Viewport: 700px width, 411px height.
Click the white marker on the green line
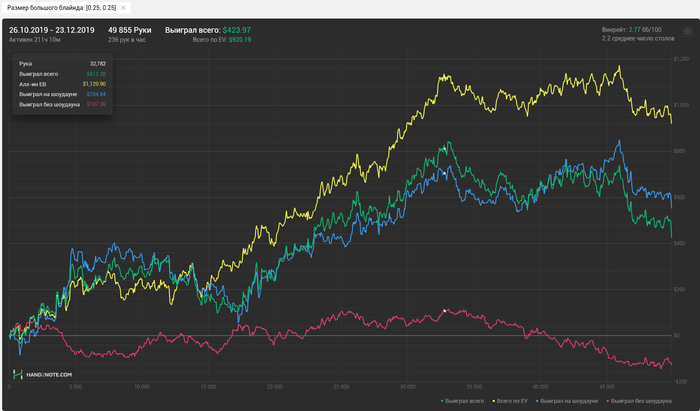(x=444, y=149)
